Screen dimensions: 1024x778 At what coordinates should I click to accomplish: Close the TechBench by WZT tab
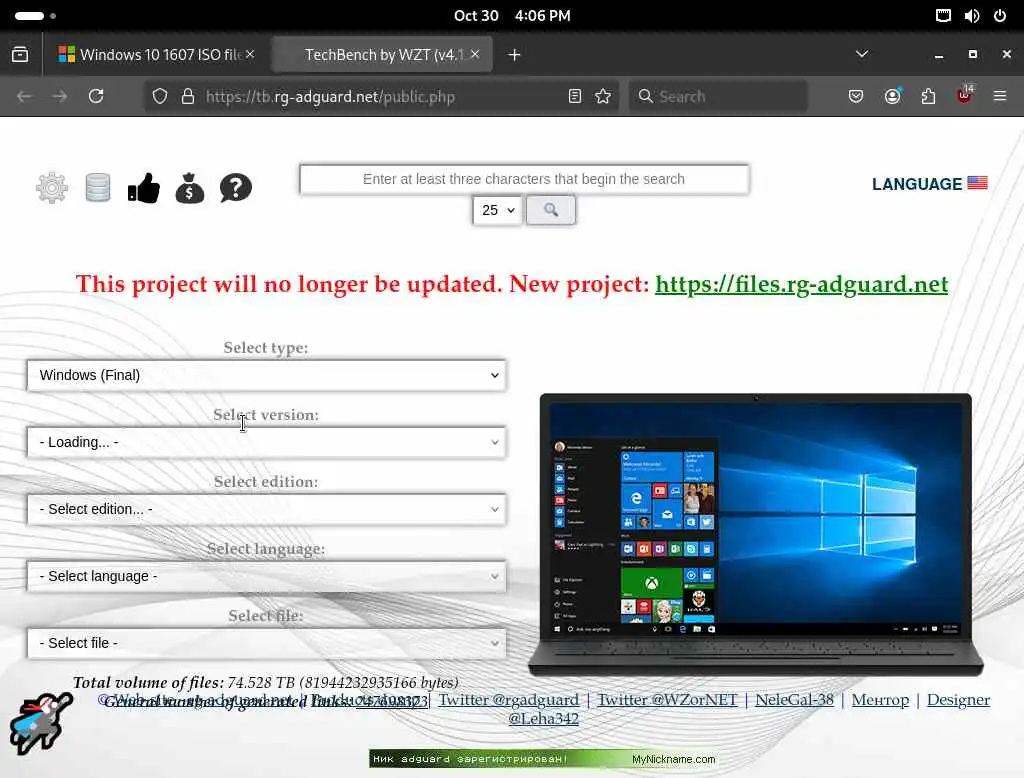tap(475, 54)
